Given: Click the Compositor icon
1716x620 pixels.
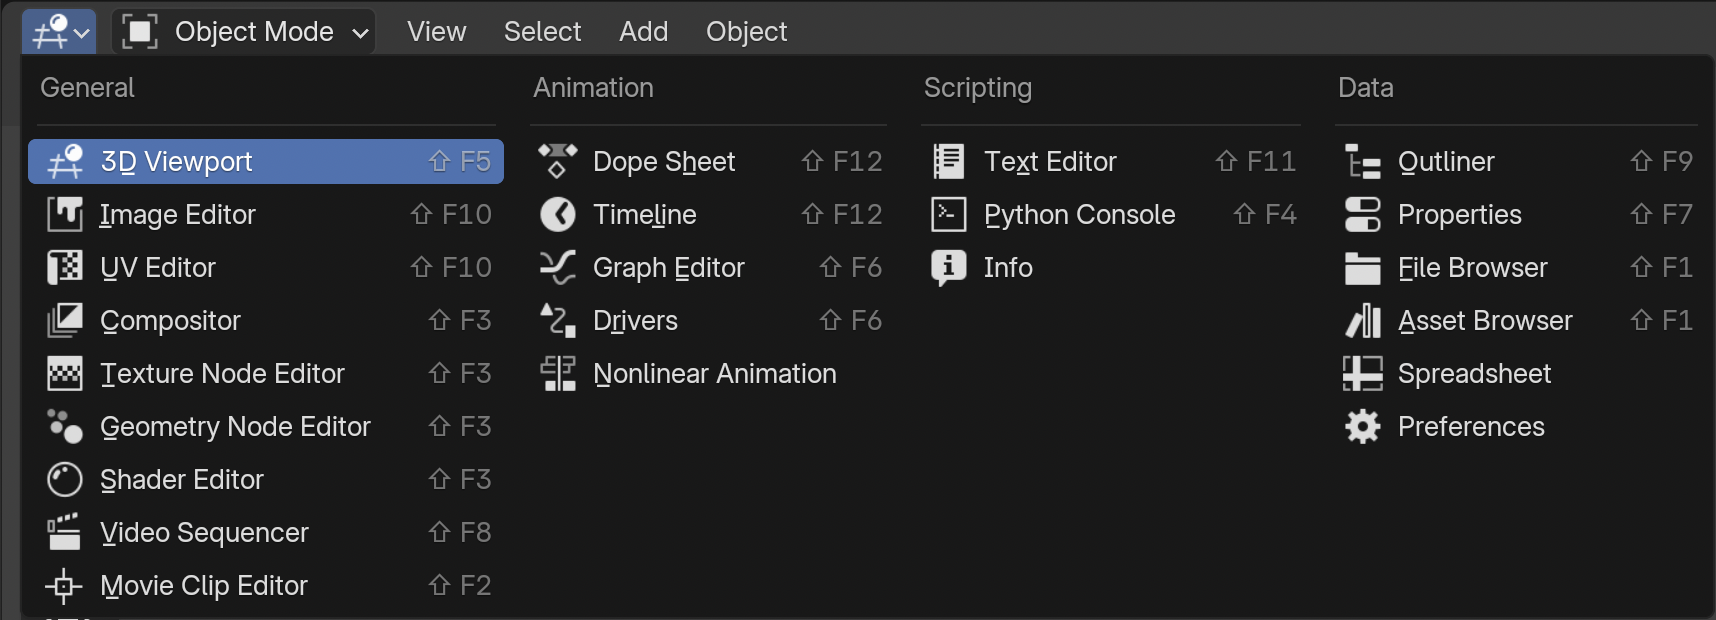Looking at the screenshot, I should pos(65,320).
